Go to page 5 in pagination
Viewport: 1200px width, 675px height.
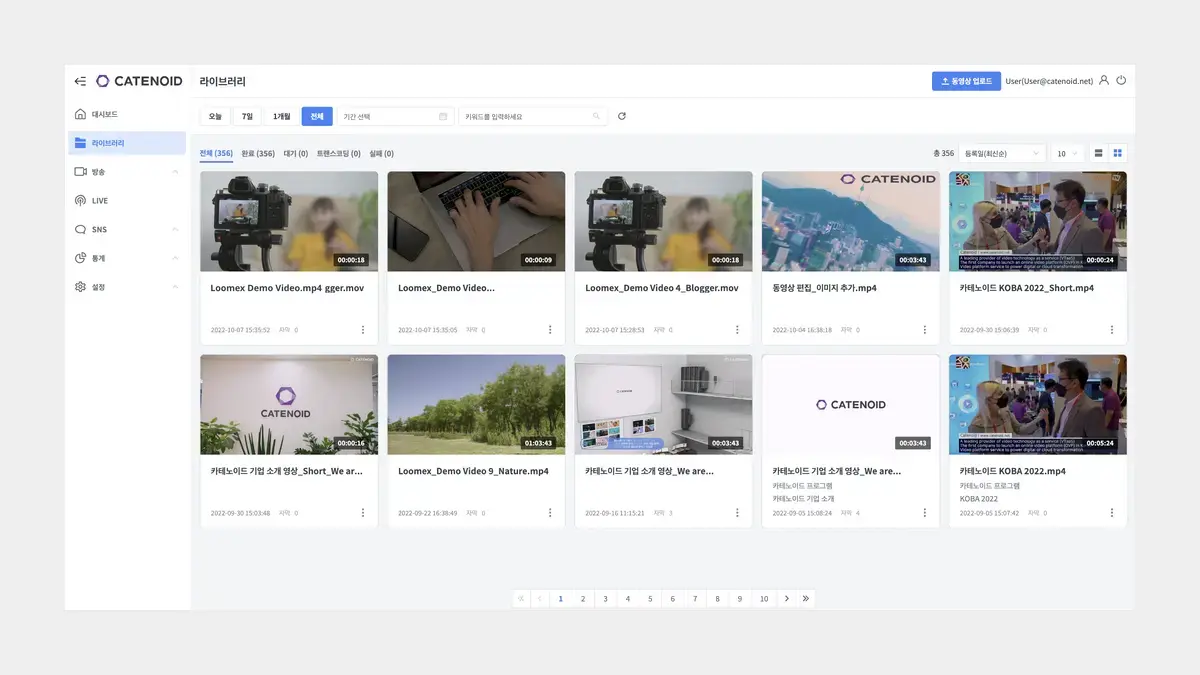(x=650, y=599)
